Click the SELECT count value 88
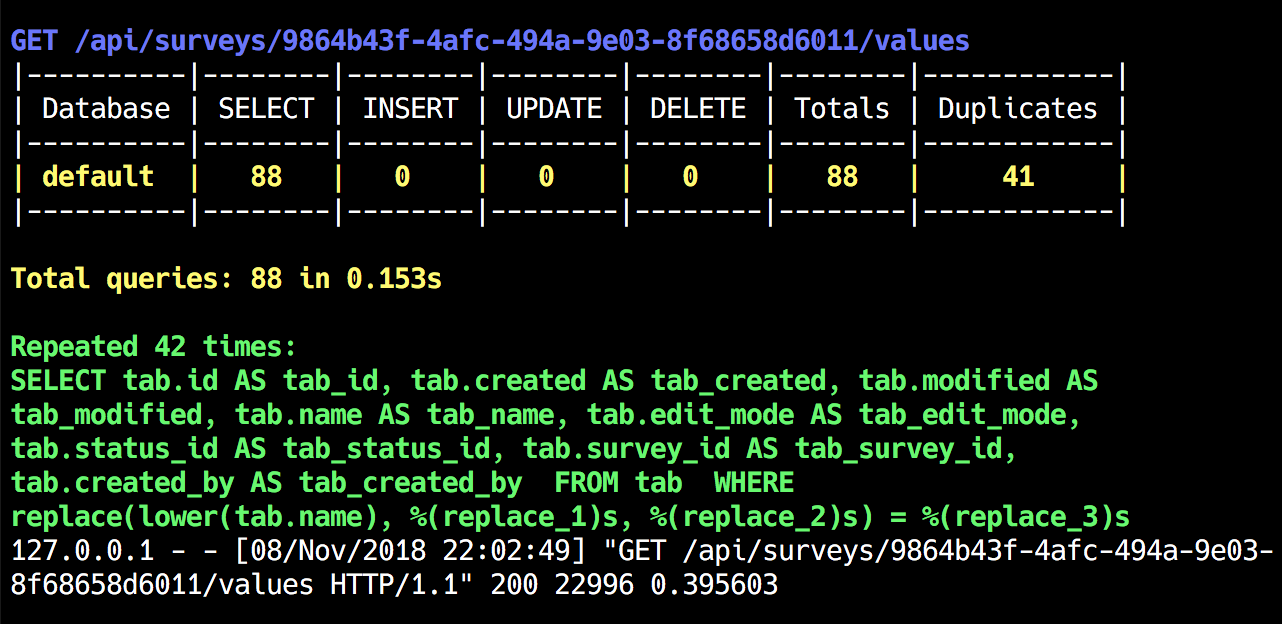 pyautogui.click(x=266, y=176)
